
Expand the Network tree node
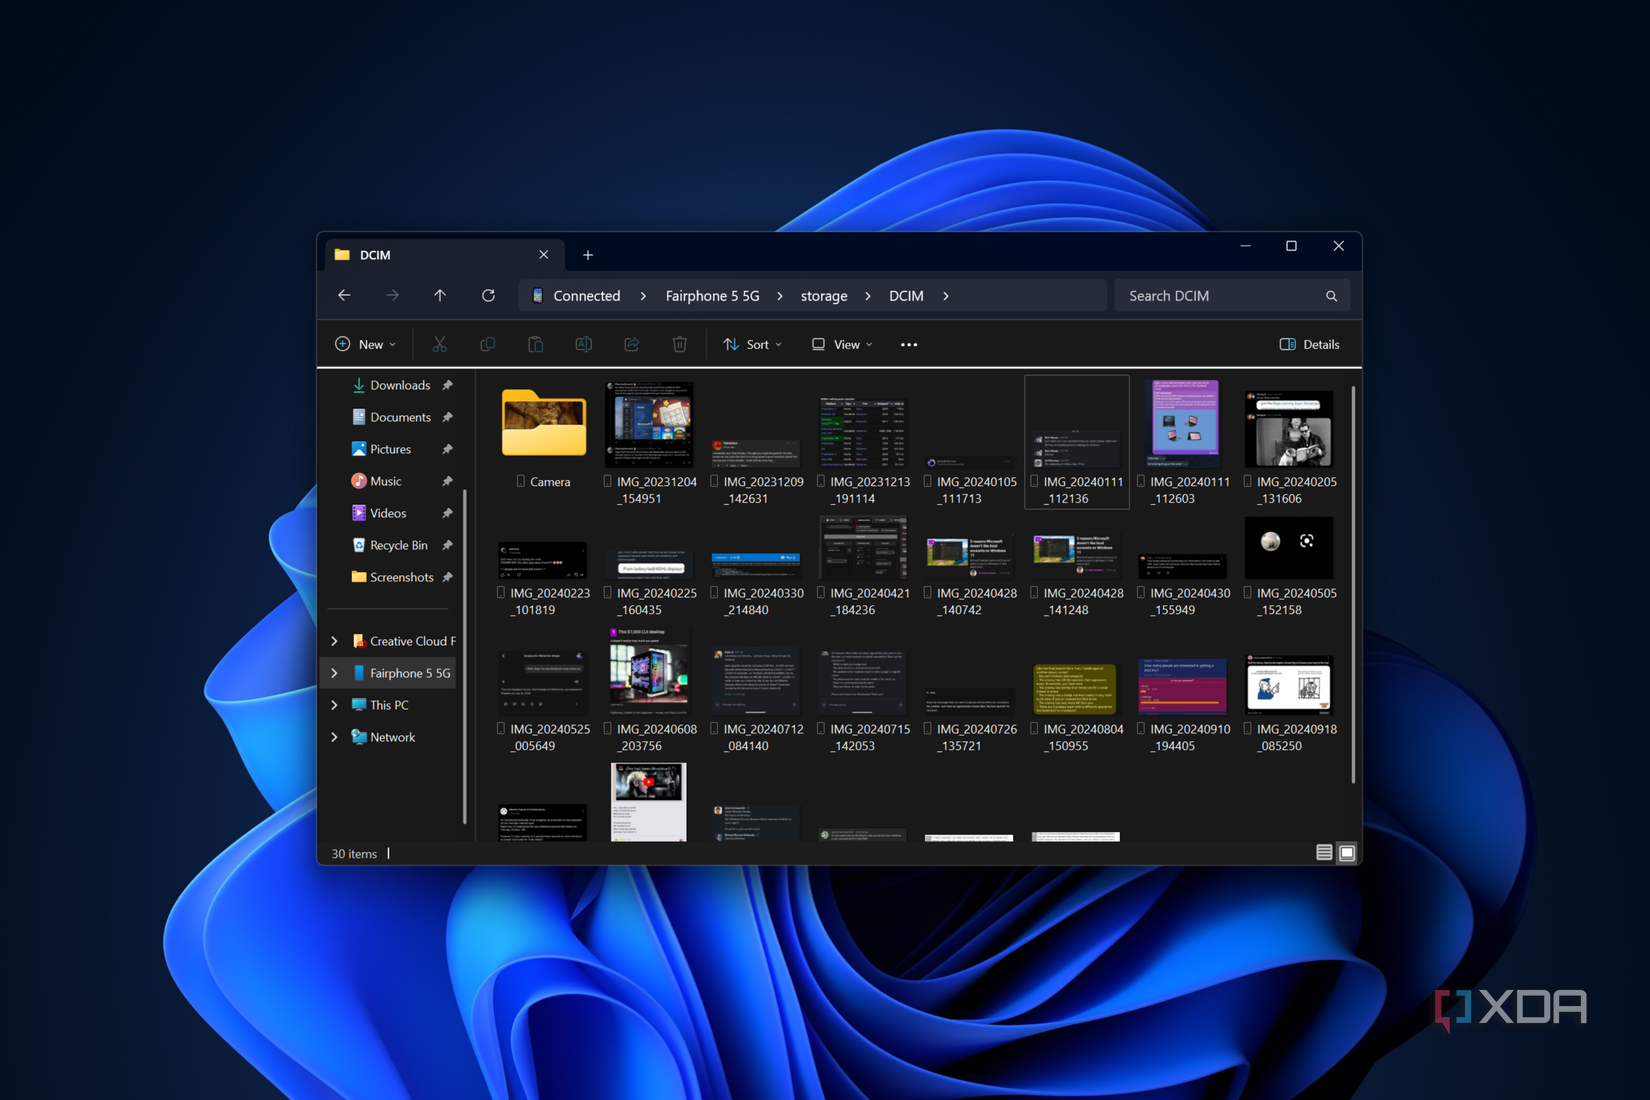pyautogui.click(x=334, y=737)
